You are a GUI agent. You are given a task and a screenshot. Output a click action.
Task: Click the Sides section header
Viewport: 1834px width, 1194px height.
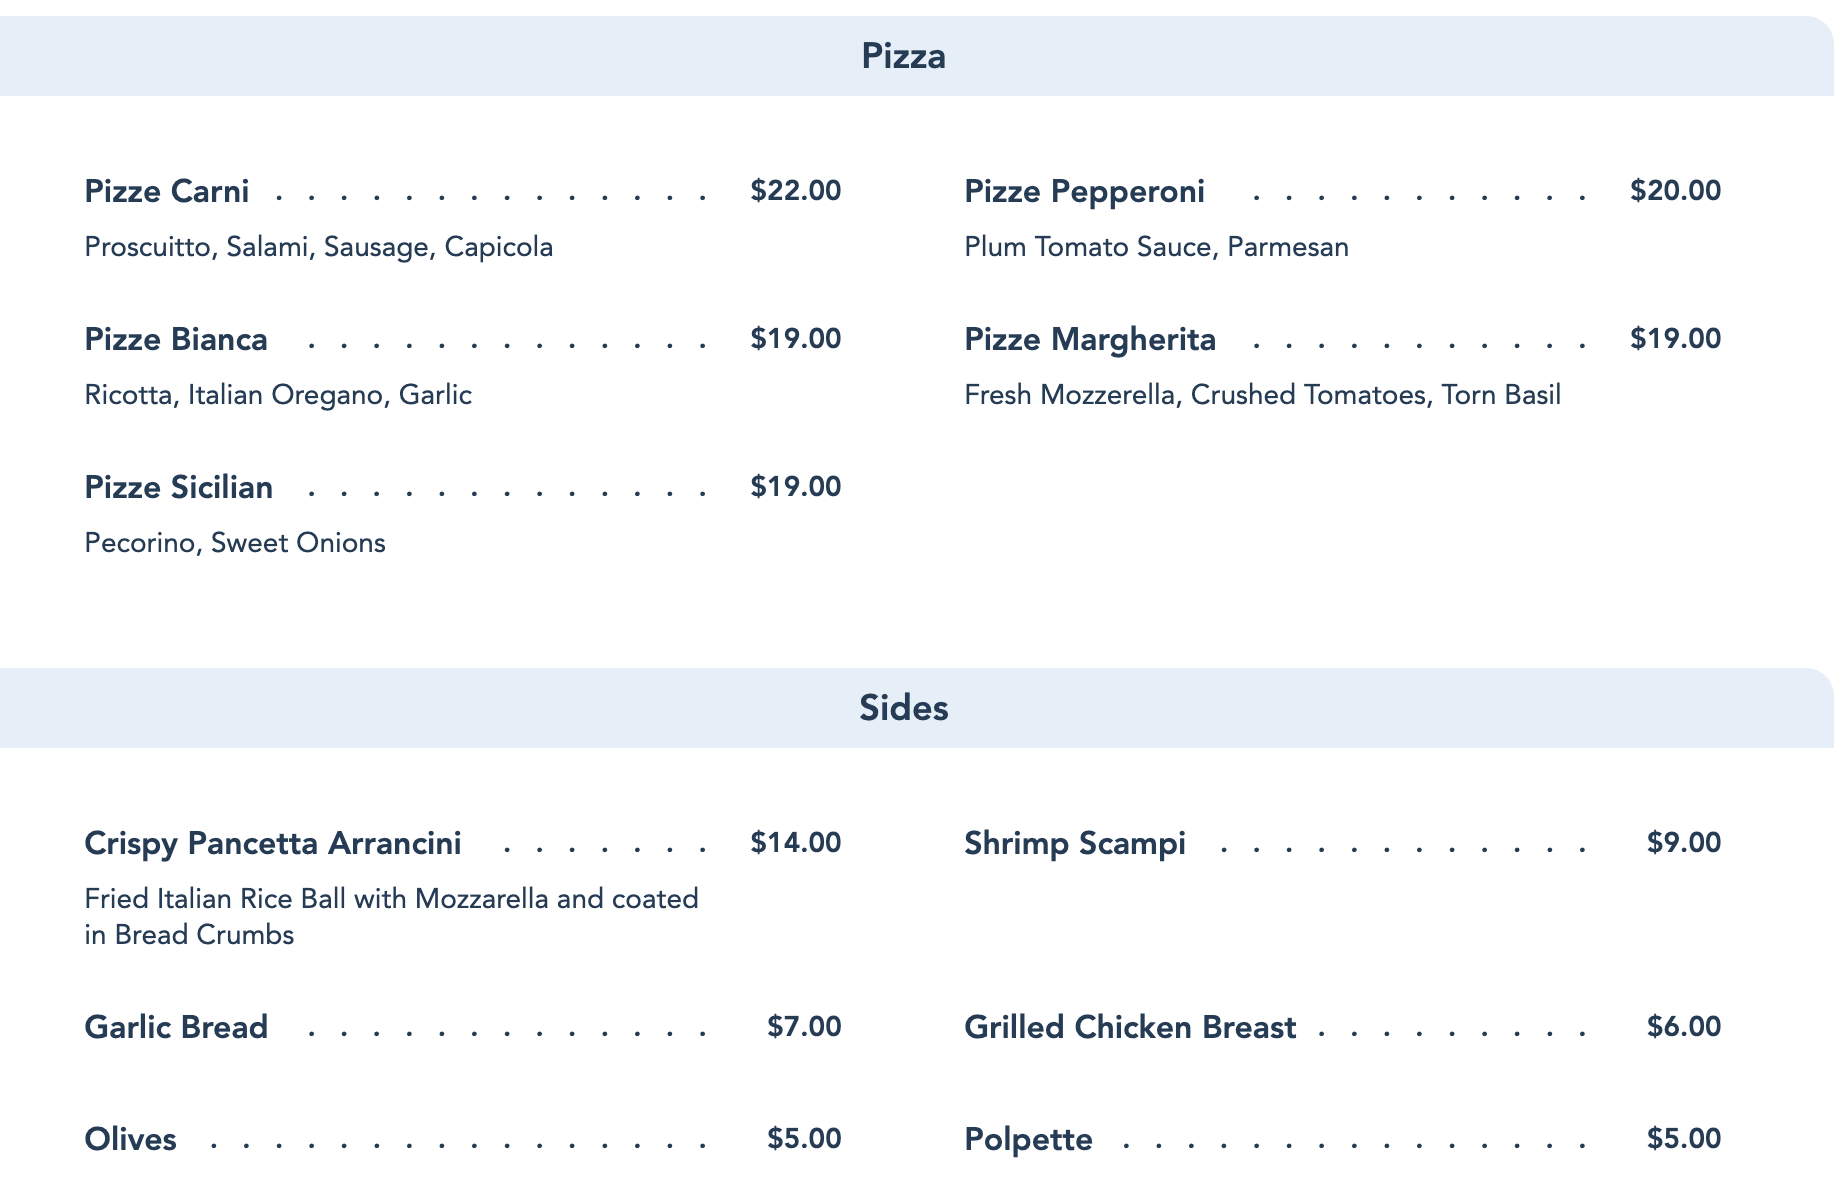pos(903,708)
